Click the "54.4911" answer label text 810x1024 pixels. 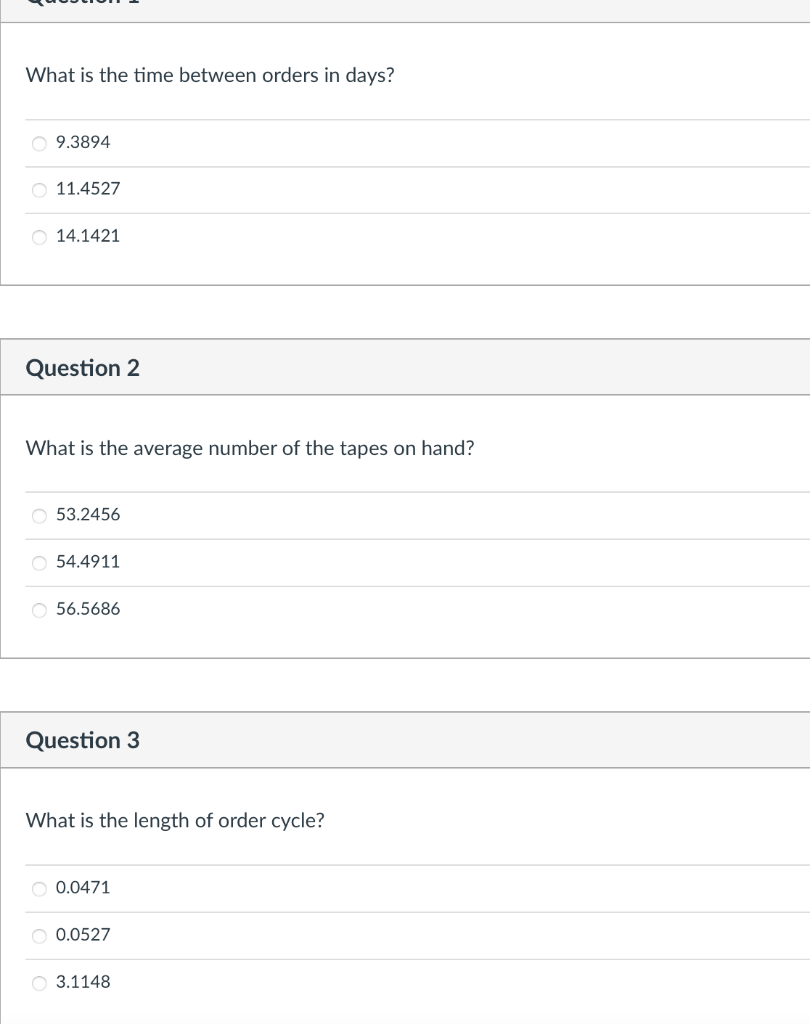coord(88,562)
